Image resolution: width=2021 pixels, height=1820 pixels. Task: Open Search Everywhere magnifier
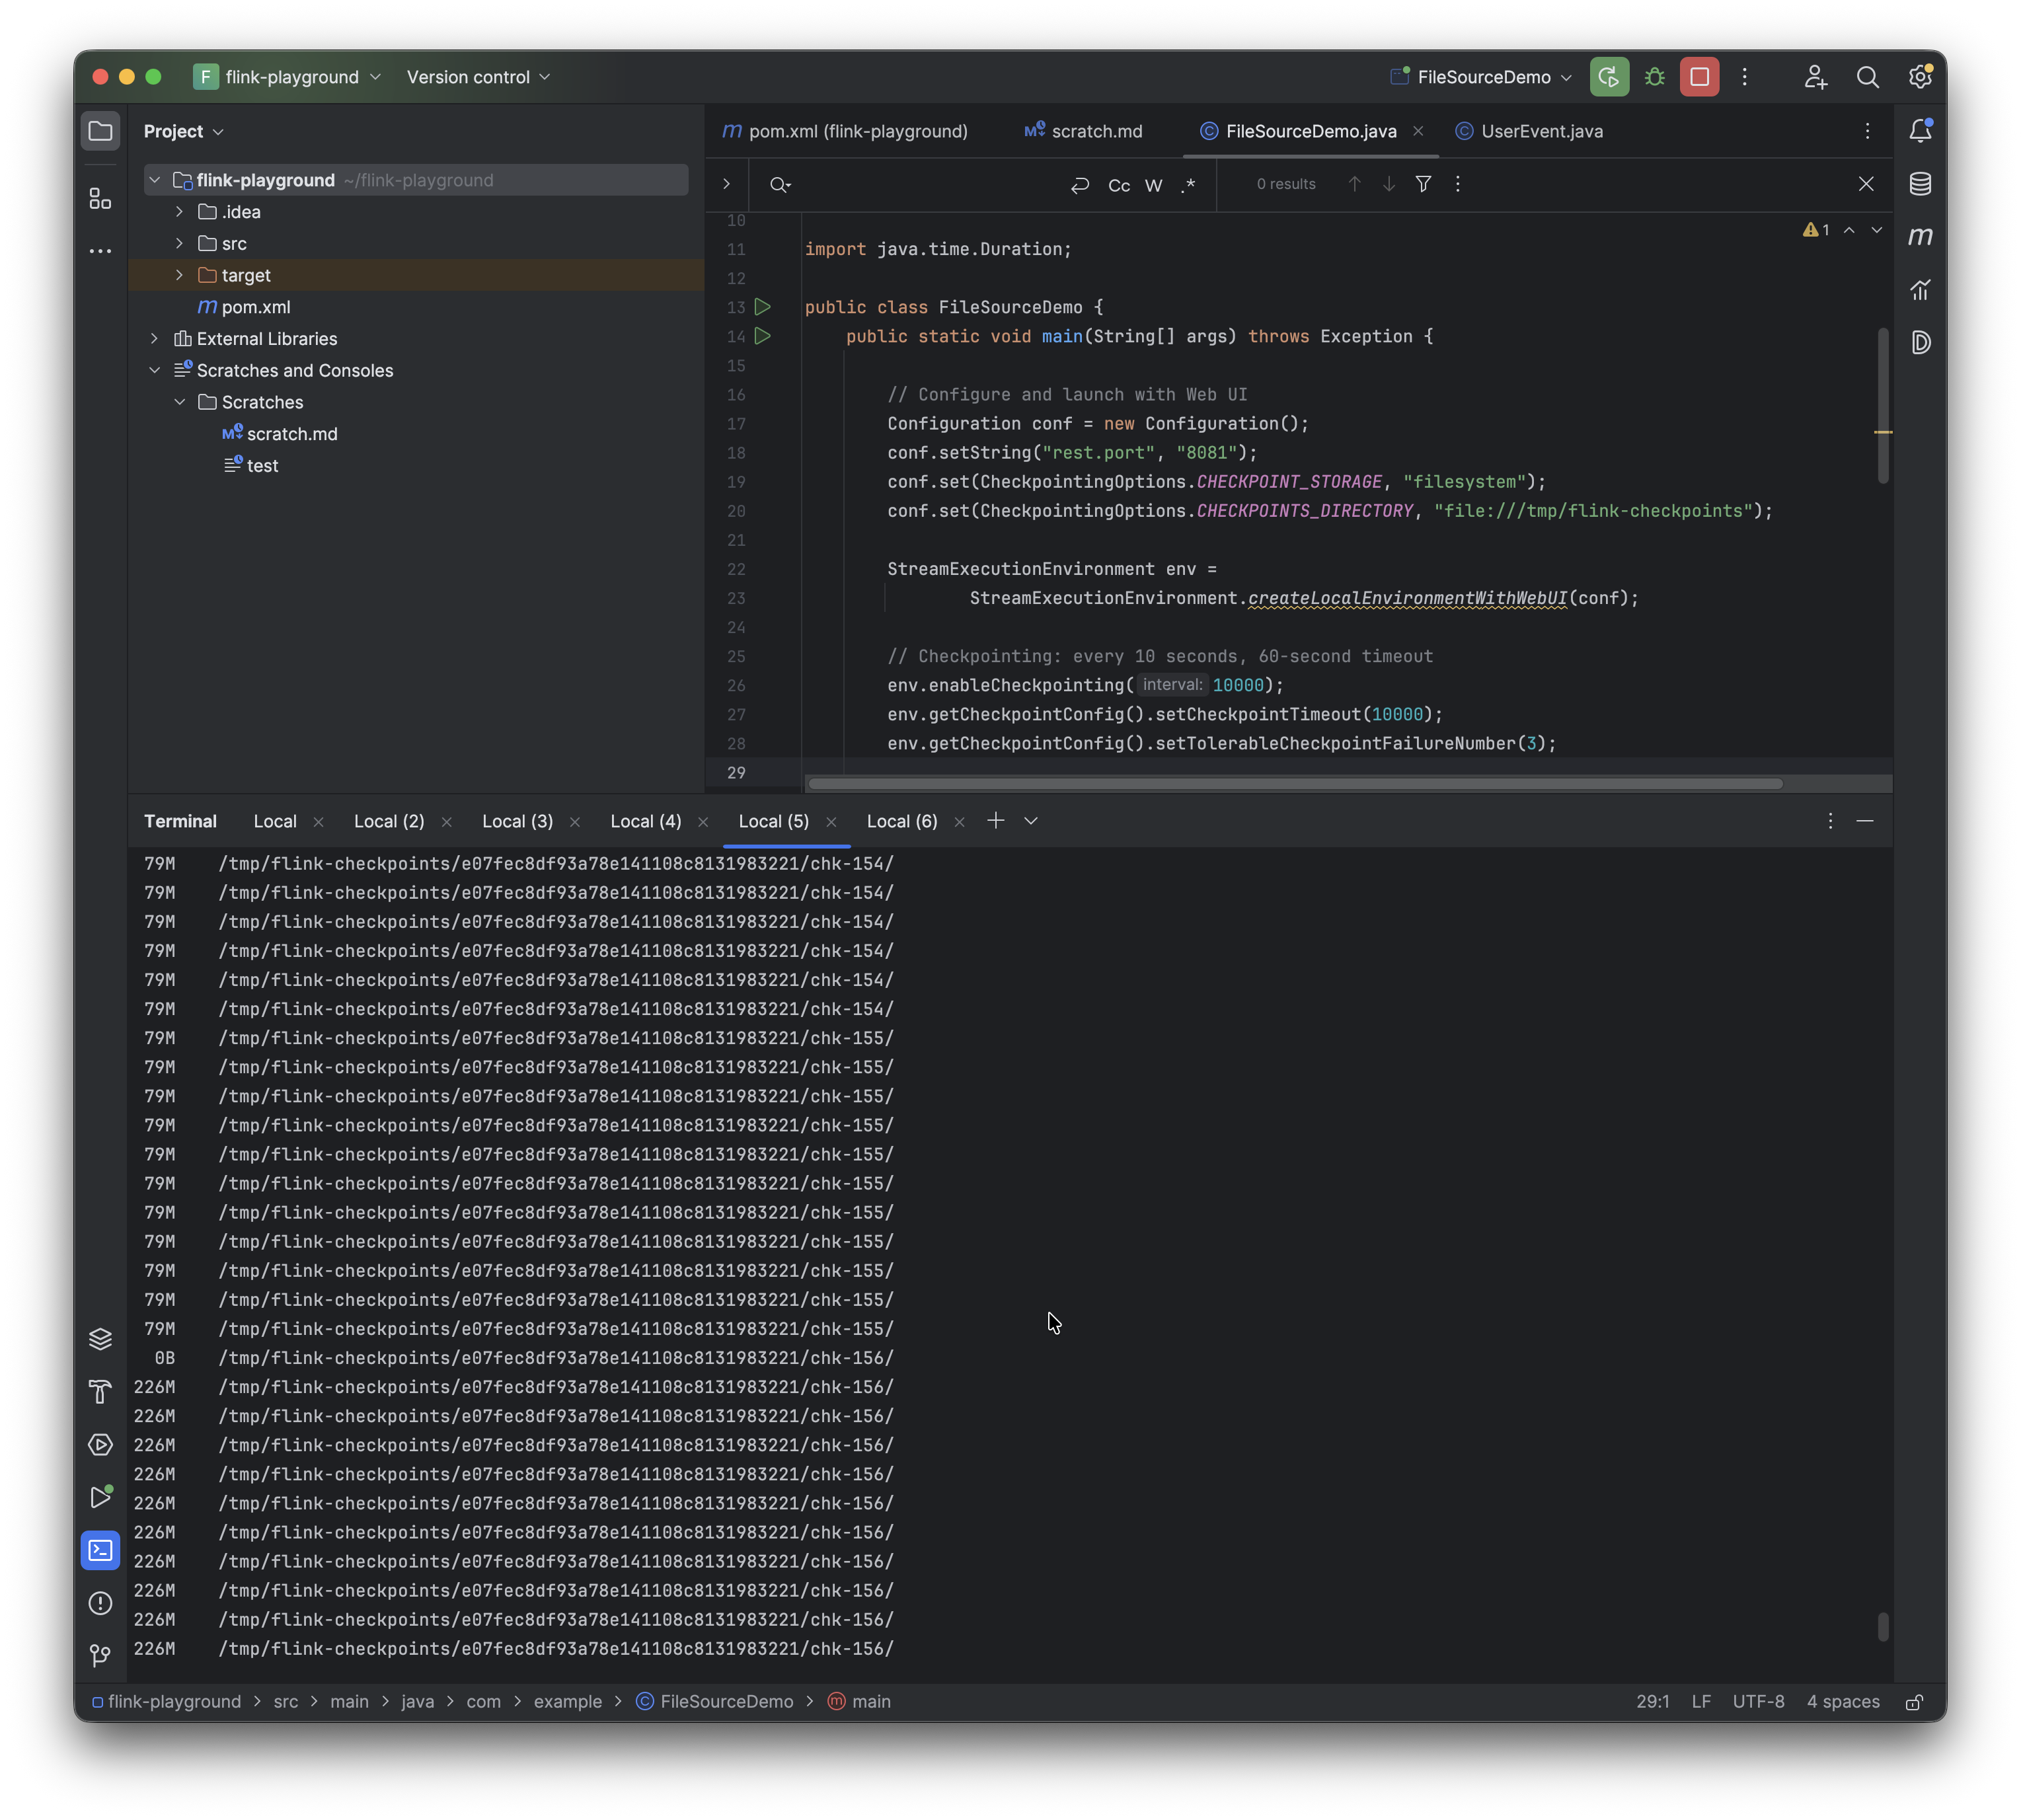point(1867,77)
